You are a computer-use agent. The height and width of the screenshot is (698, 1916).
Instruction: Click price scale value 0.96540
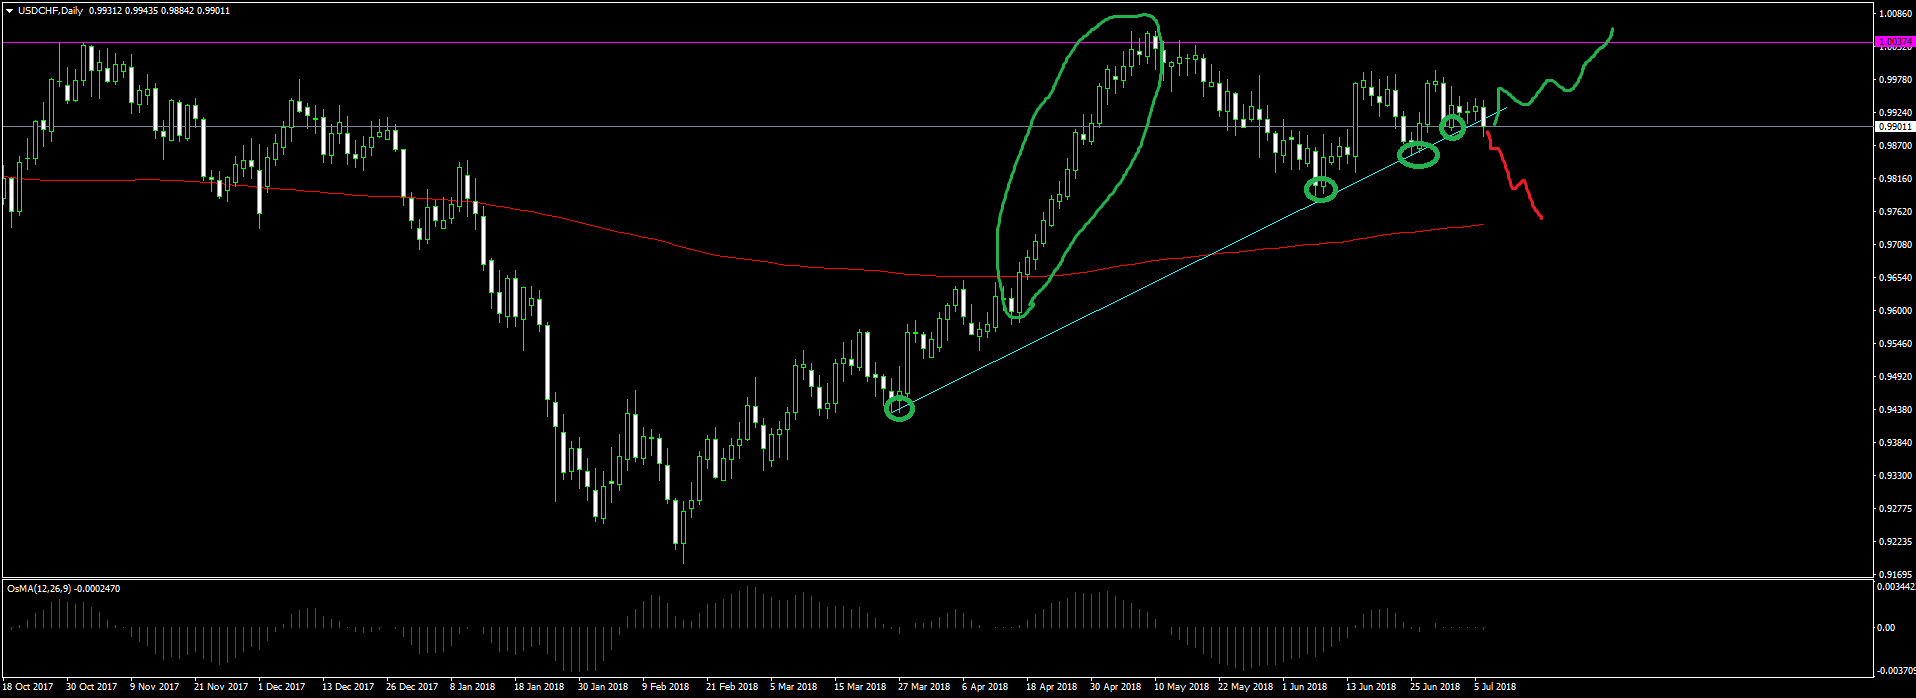(x=1895, y=278)
